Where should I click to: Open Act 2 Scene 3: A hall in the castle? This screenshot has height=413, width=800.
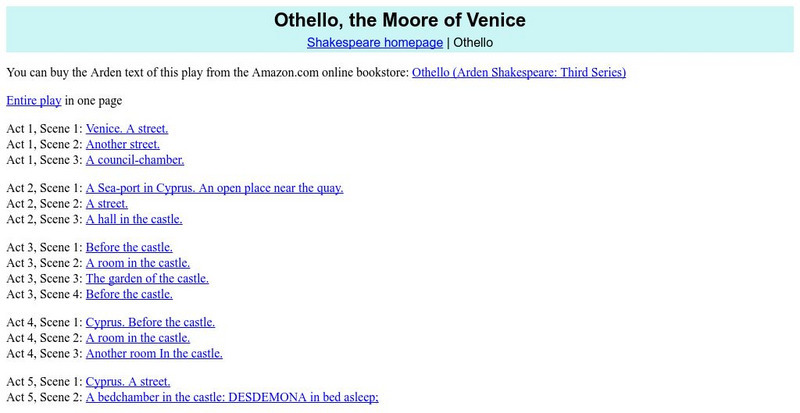(x=134, y=218)
